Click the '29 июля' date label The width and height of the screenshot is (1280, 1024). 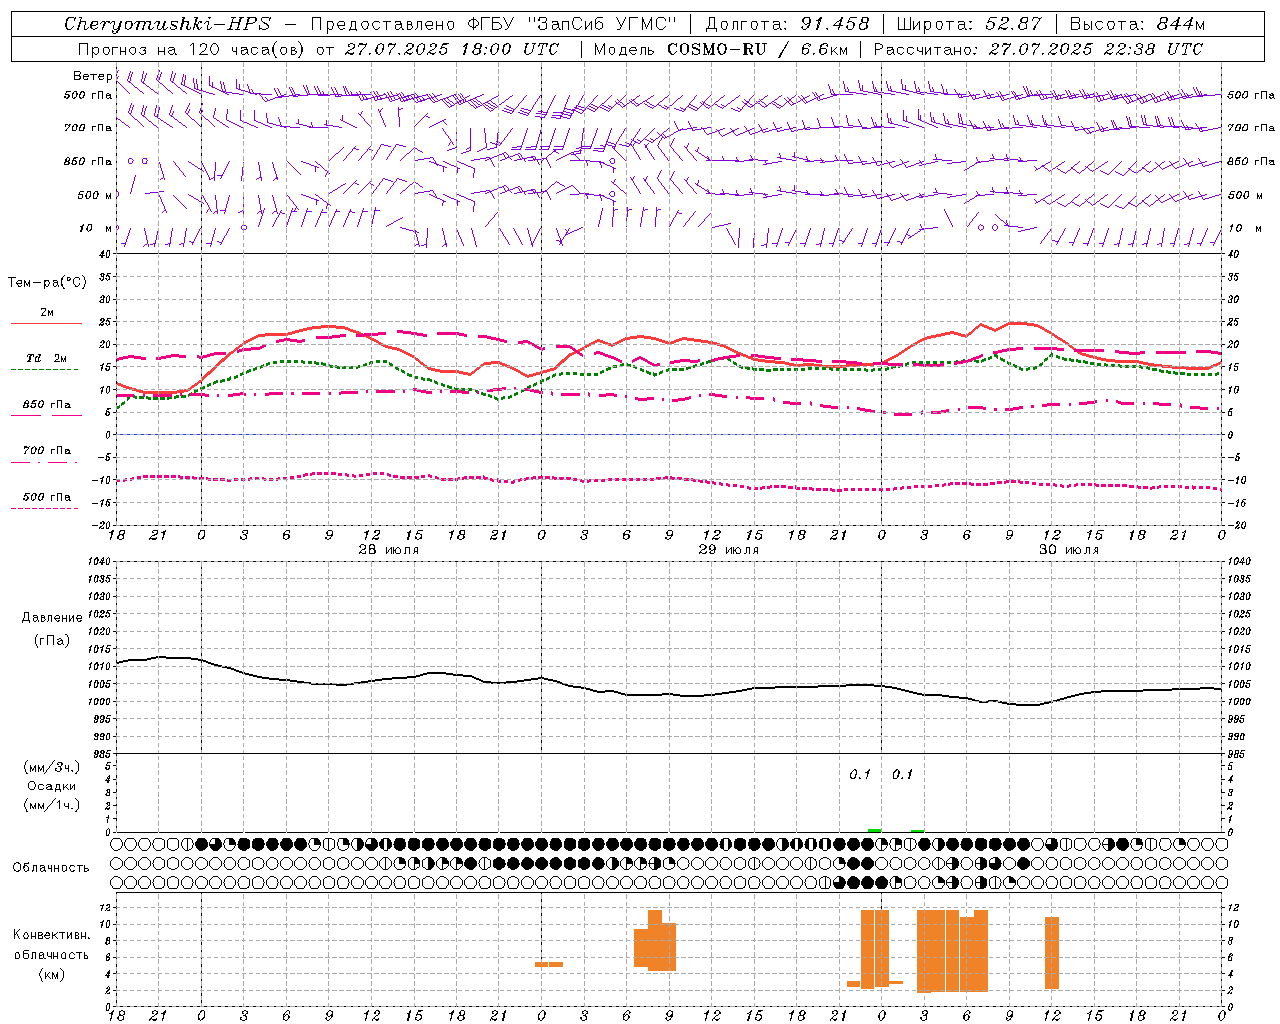click(728, 550)
